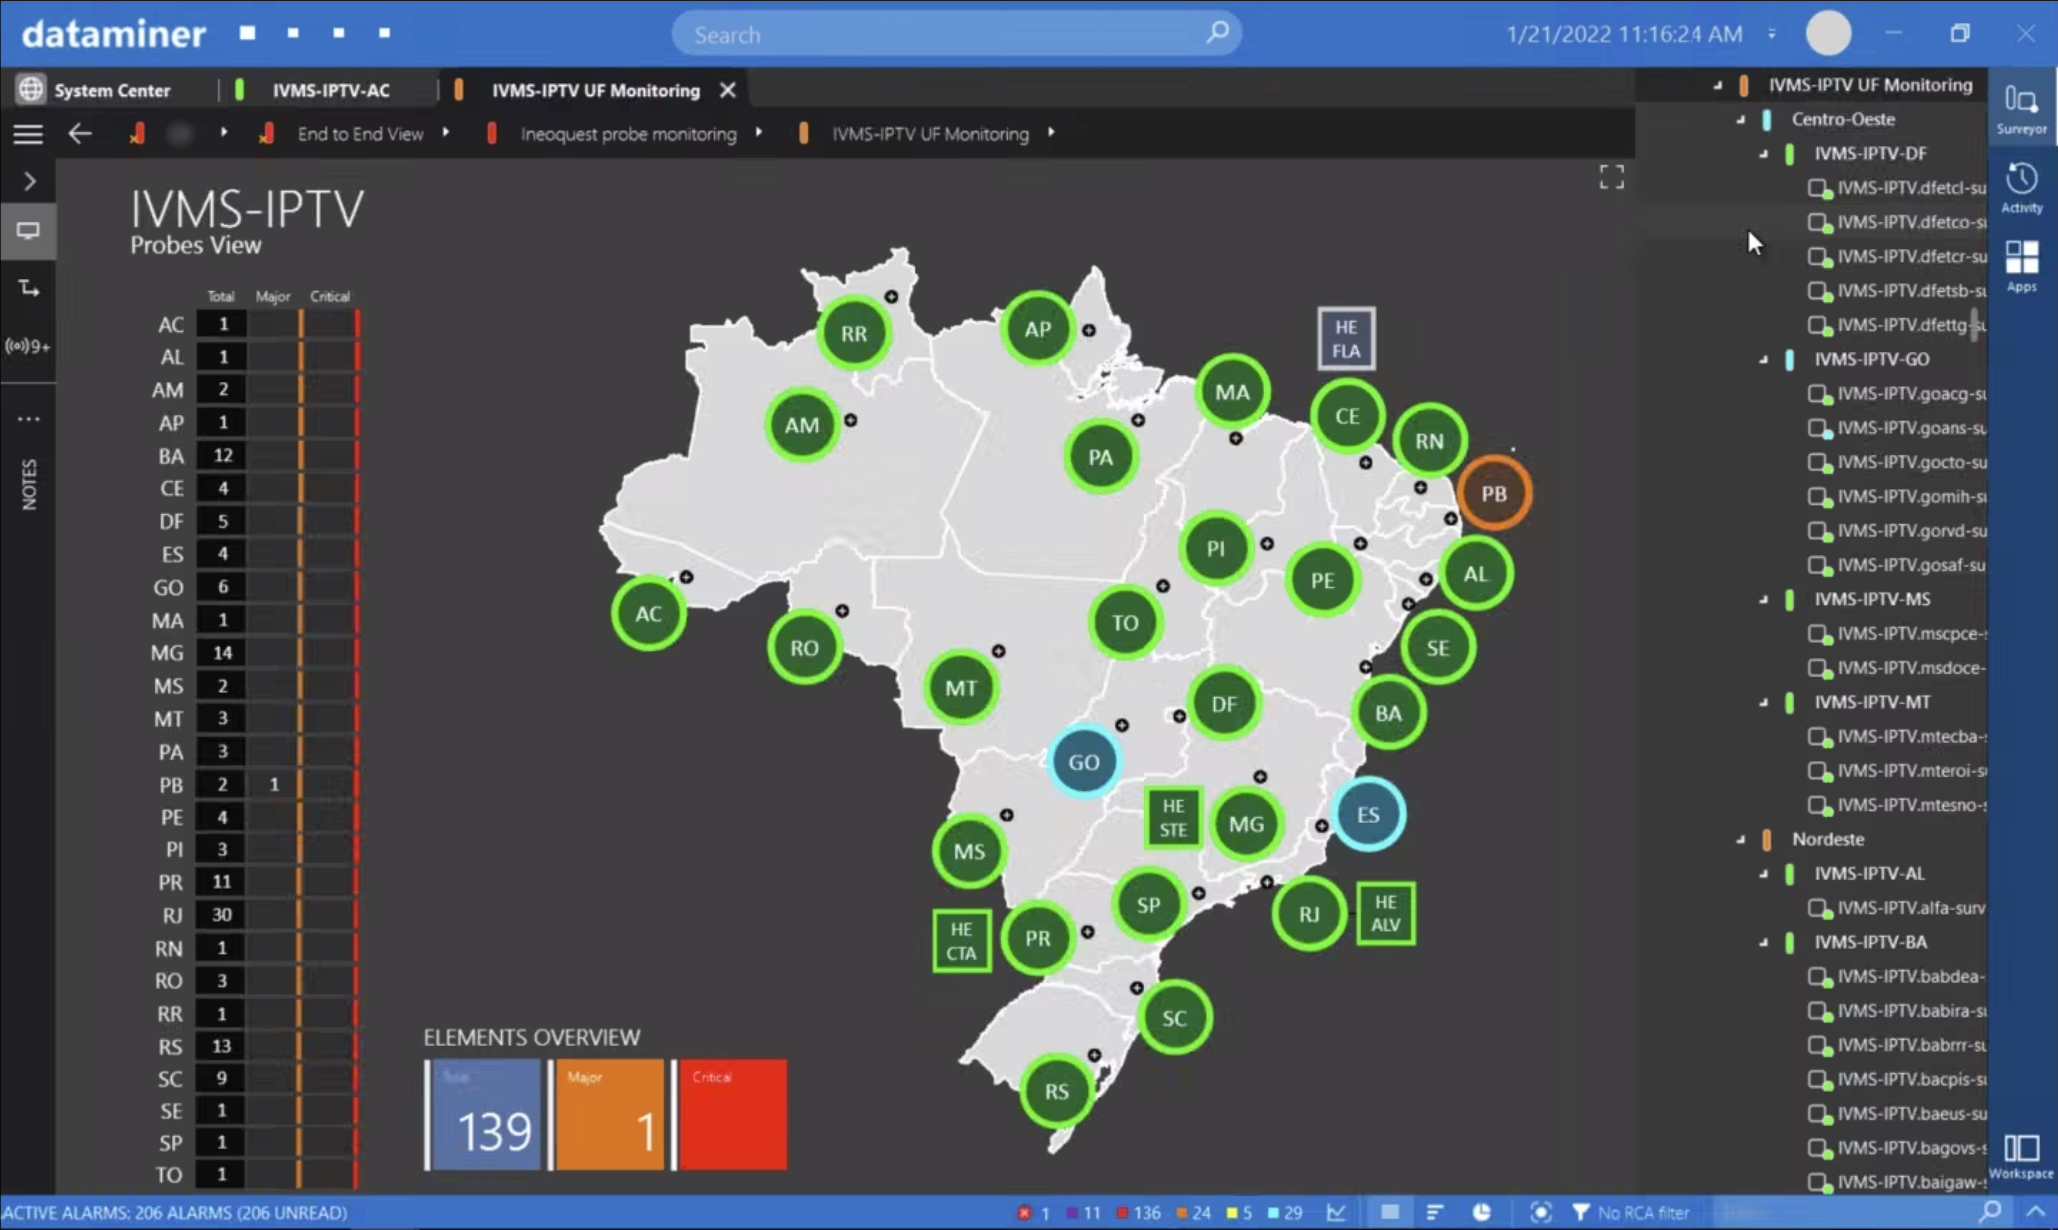Click the System Center globe icon

click(31, 89)
